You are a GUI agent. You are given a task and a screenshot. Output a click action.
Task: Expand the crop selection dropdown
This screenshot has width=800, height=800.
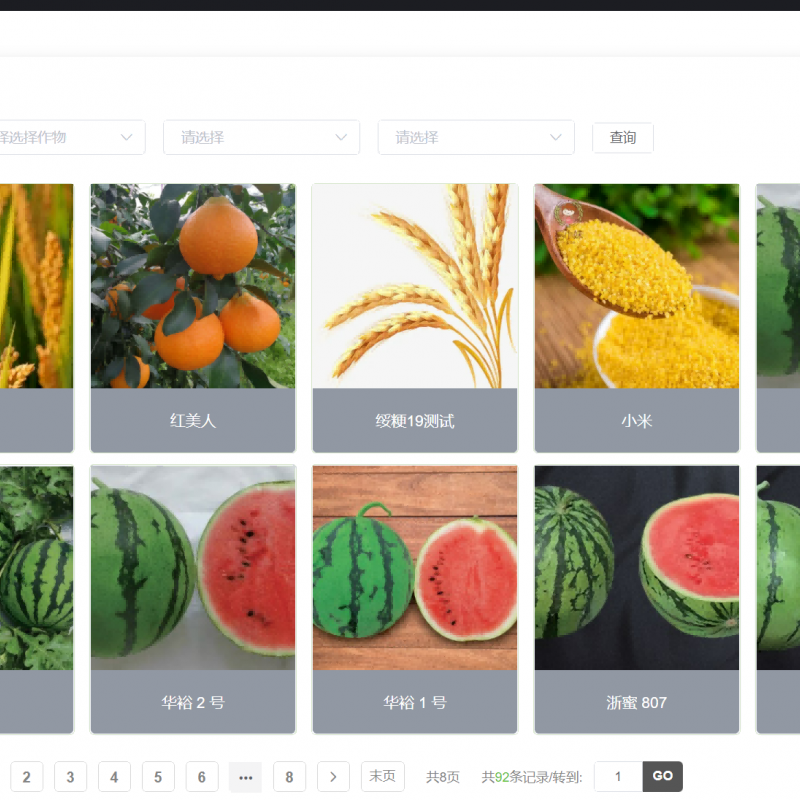(72, 137)
